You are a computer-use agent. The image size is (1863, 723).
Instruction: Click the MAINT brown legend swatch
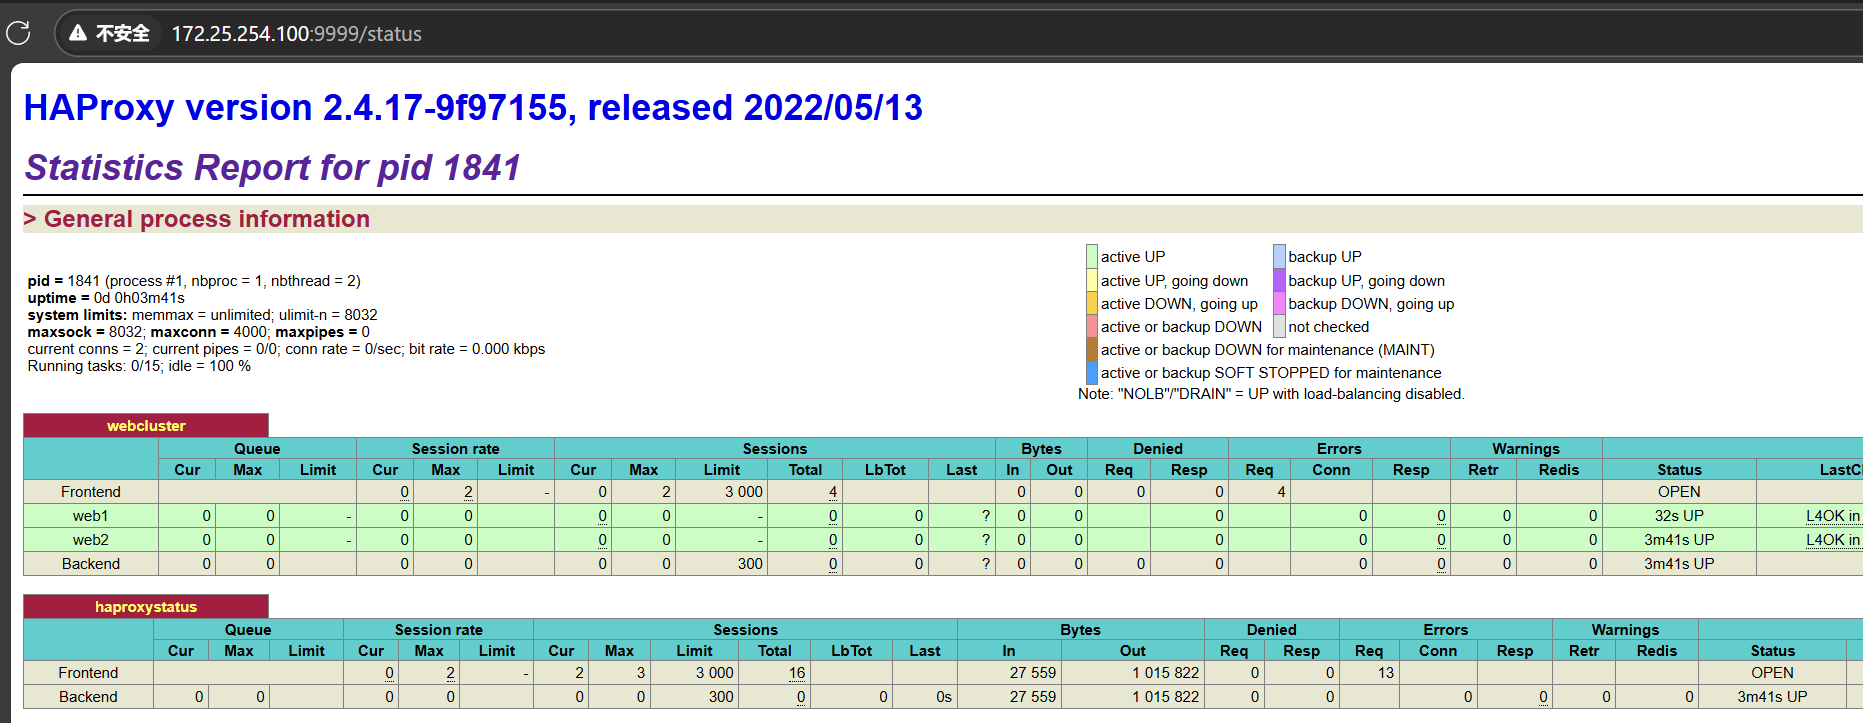coord(1092,350)
